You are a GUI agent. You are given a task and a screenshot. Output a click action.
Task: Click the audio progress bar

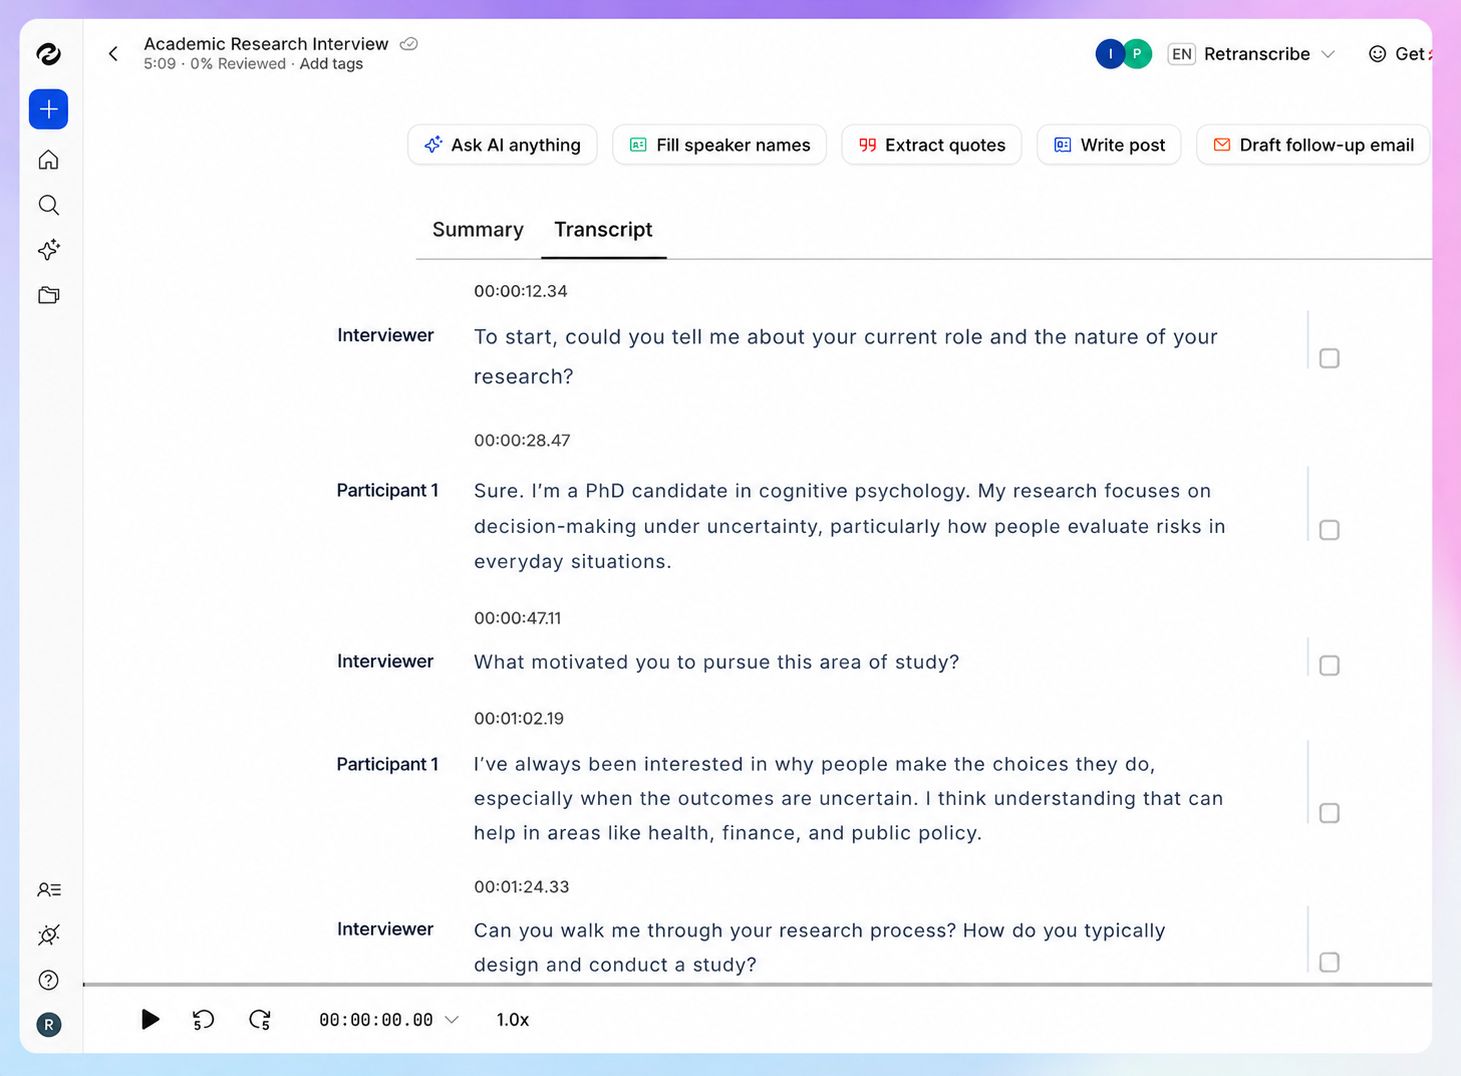pos(757,984)
